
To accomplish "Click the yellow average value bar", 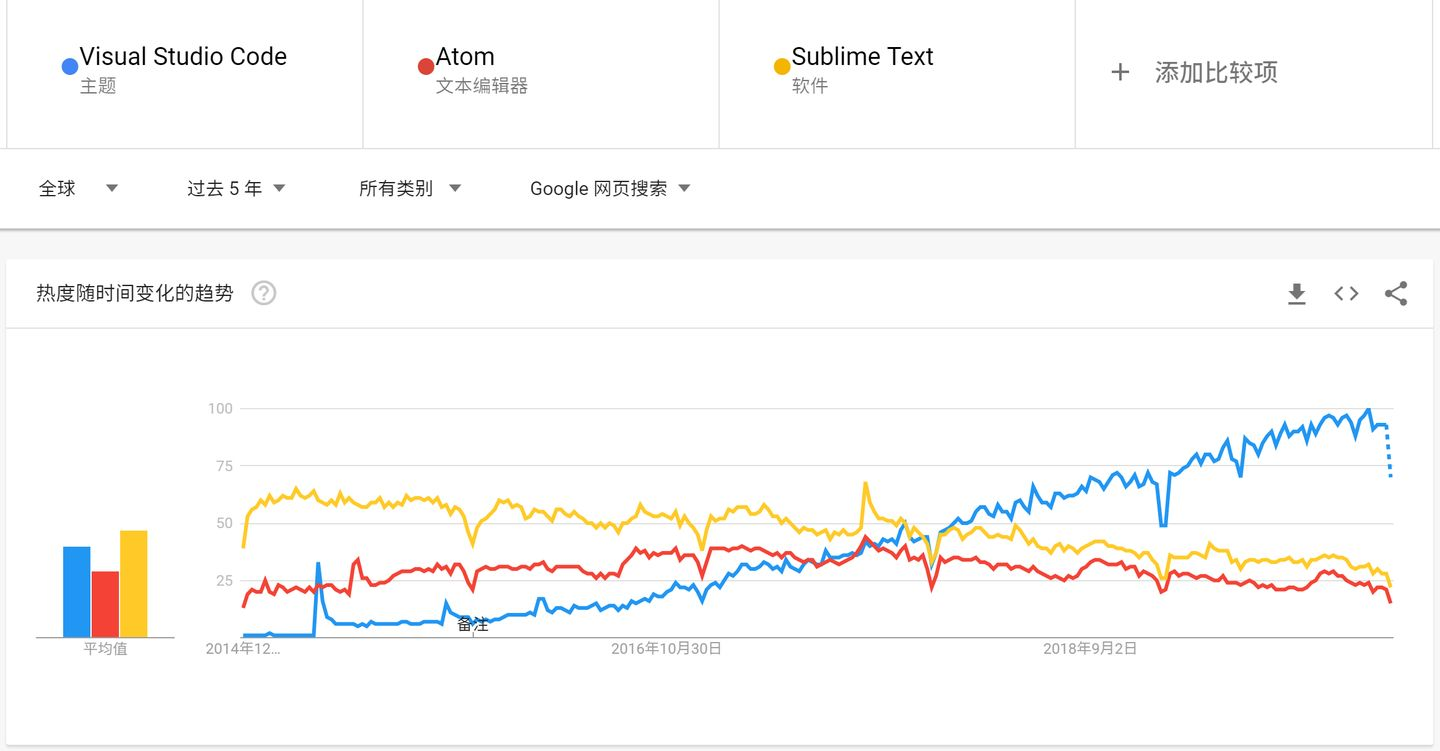I will (x=133, y=583).
